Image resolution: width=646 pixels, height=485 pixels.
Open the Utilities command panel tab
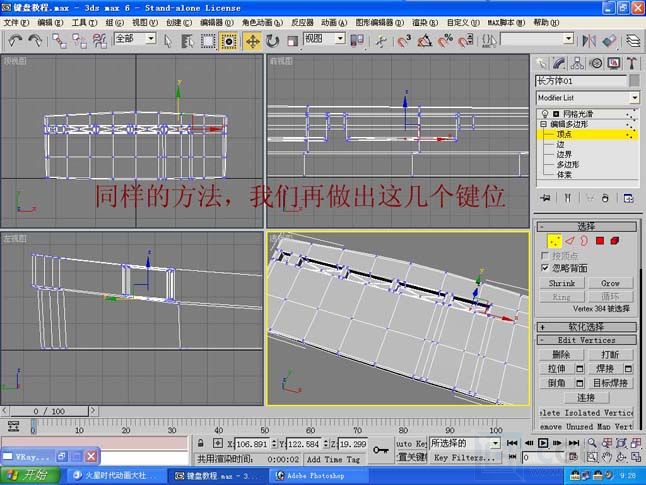tap(632, 63)
